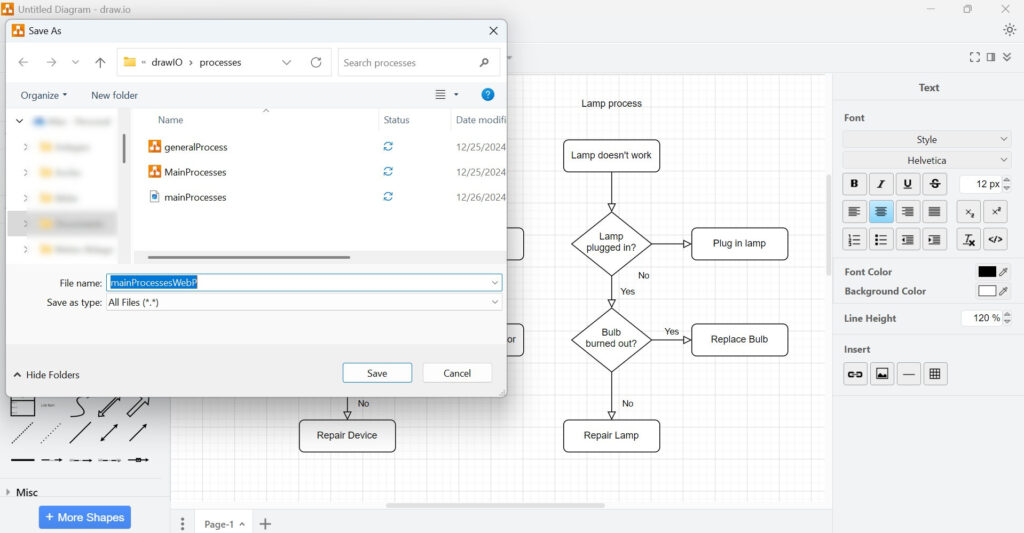This screenshot has height=533, width=1024.
Task: Apply italic formatting to text
Action: pos(881,184)
